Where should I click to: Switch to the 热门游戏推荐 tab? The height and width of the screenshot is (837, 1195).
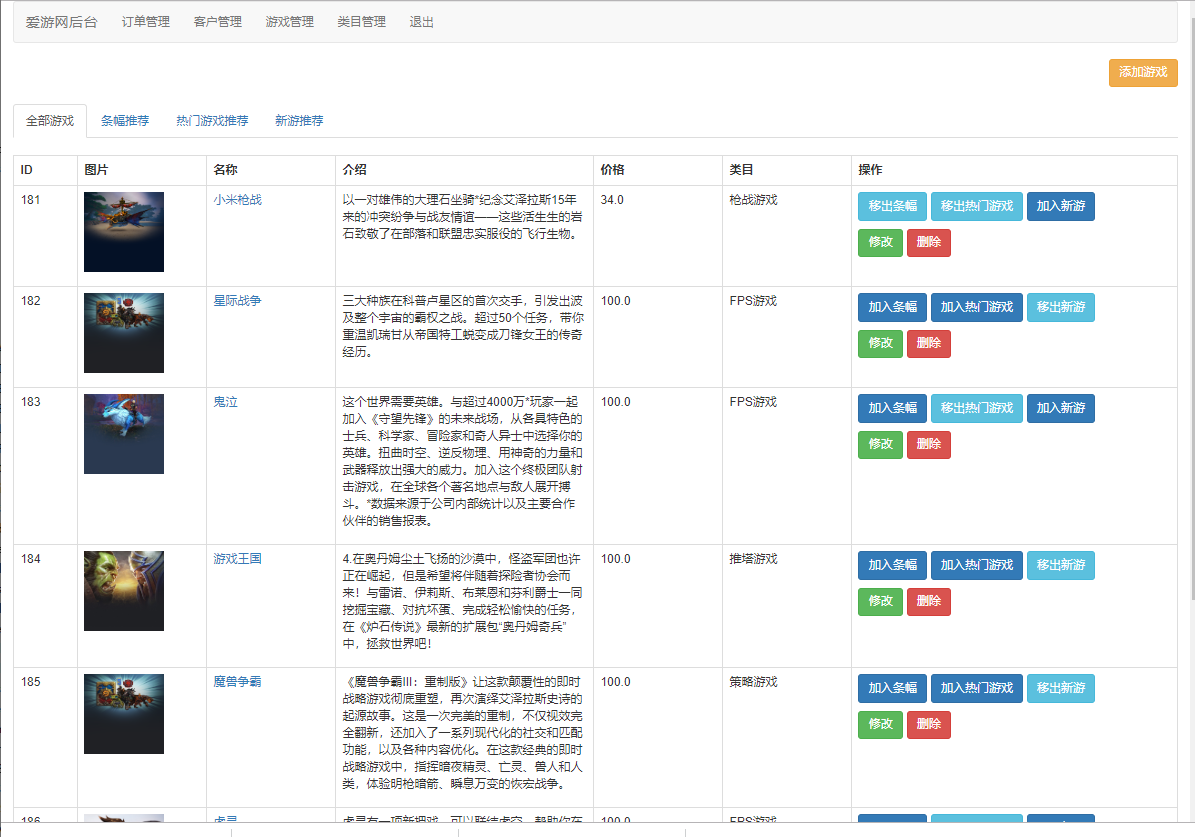(x=213, y=120)
